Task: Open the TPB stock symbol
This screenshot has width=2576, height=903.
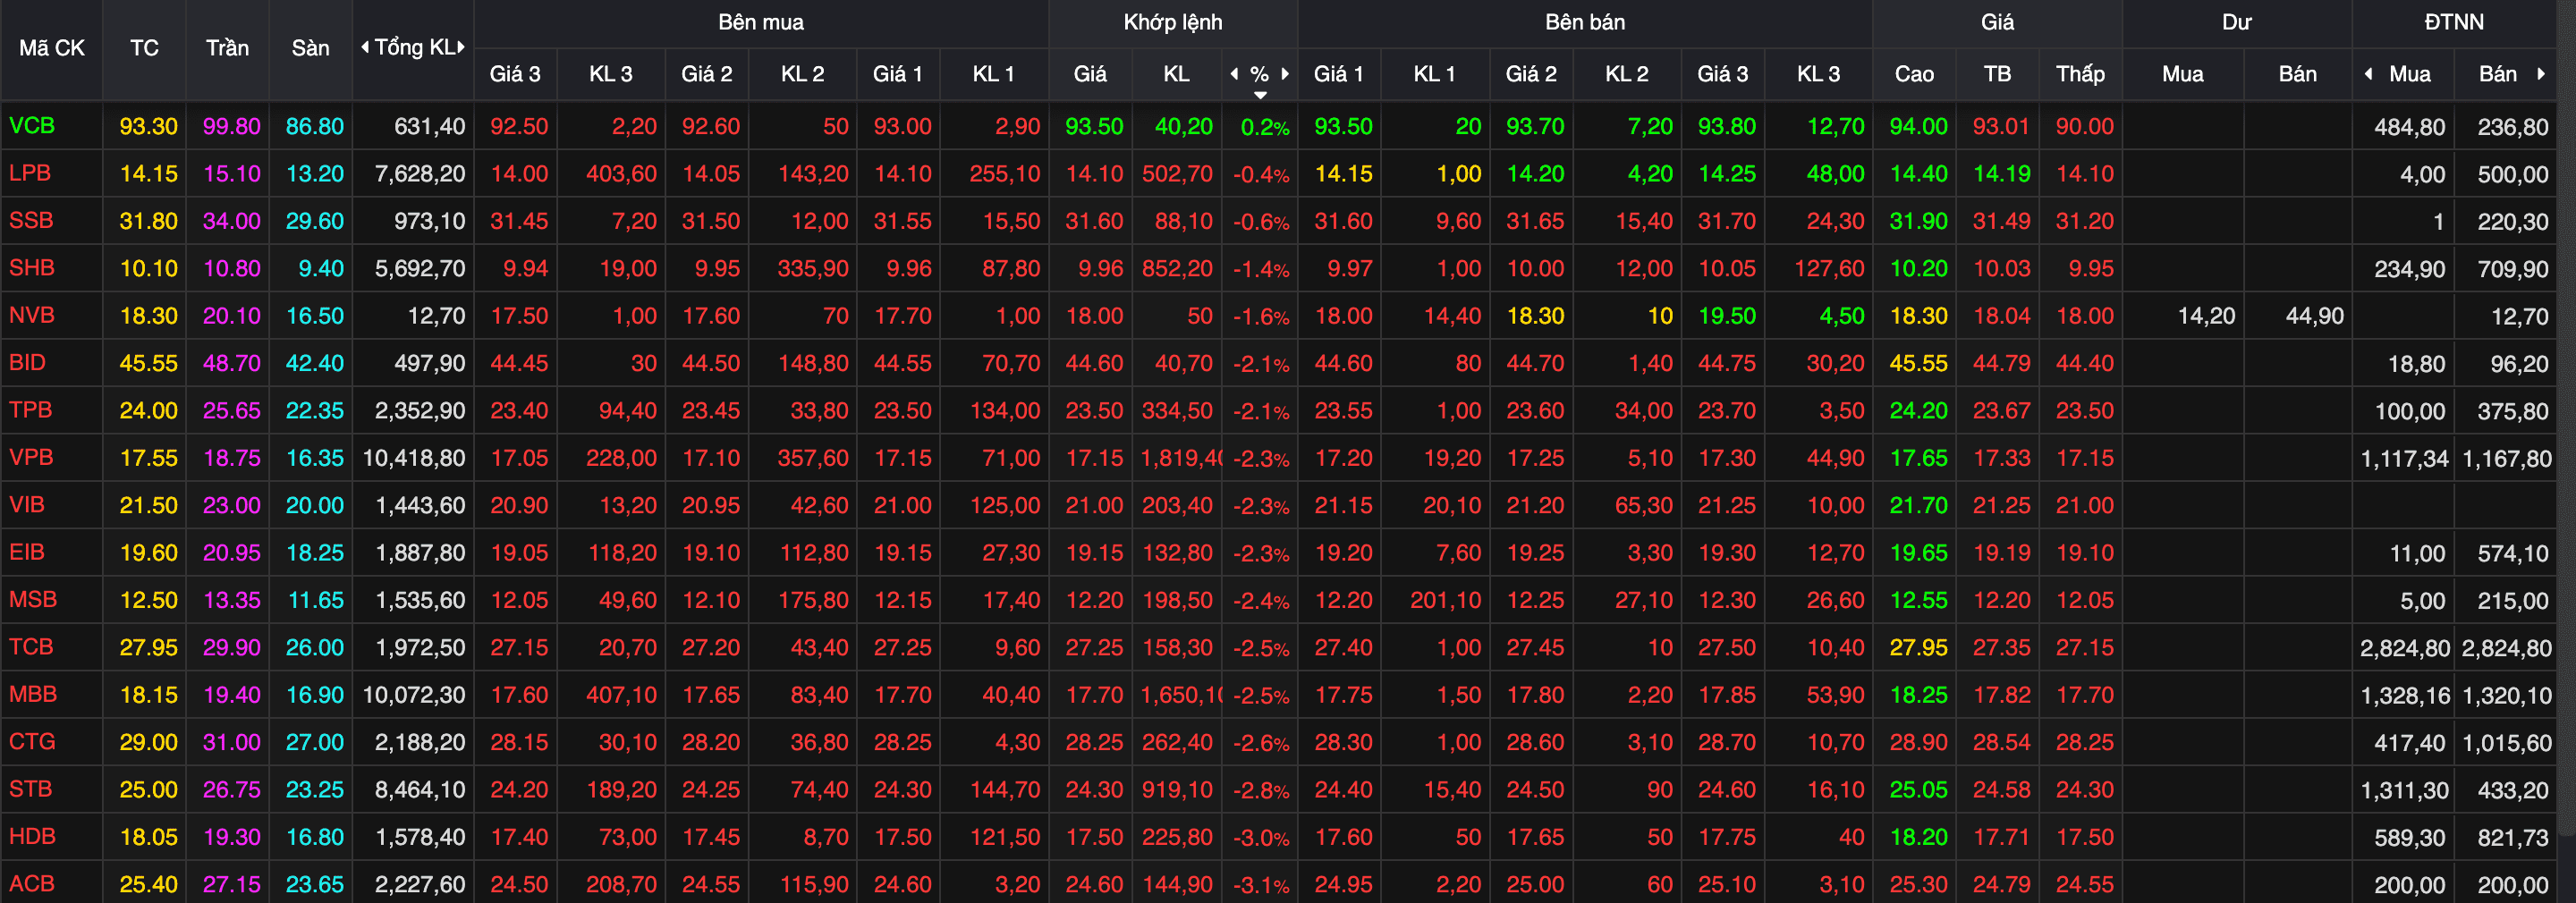Action: pos(30,410)
